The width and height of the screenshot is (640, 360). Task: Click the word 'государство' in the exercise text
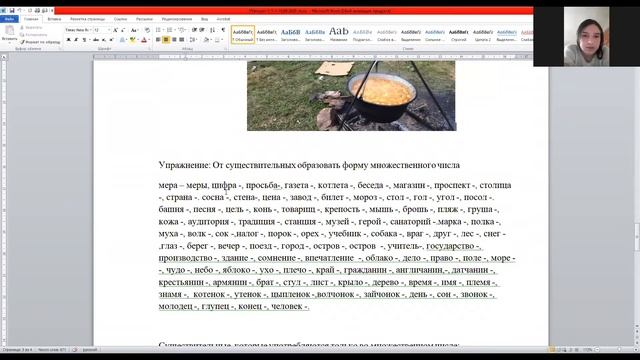(x=451, y=246)
